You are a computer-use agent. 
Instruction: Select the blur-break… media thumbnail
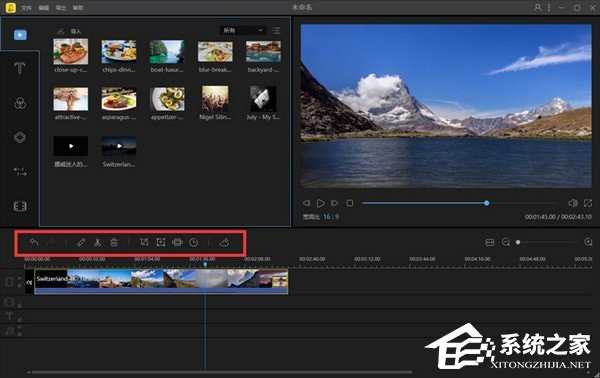point(215,52)
